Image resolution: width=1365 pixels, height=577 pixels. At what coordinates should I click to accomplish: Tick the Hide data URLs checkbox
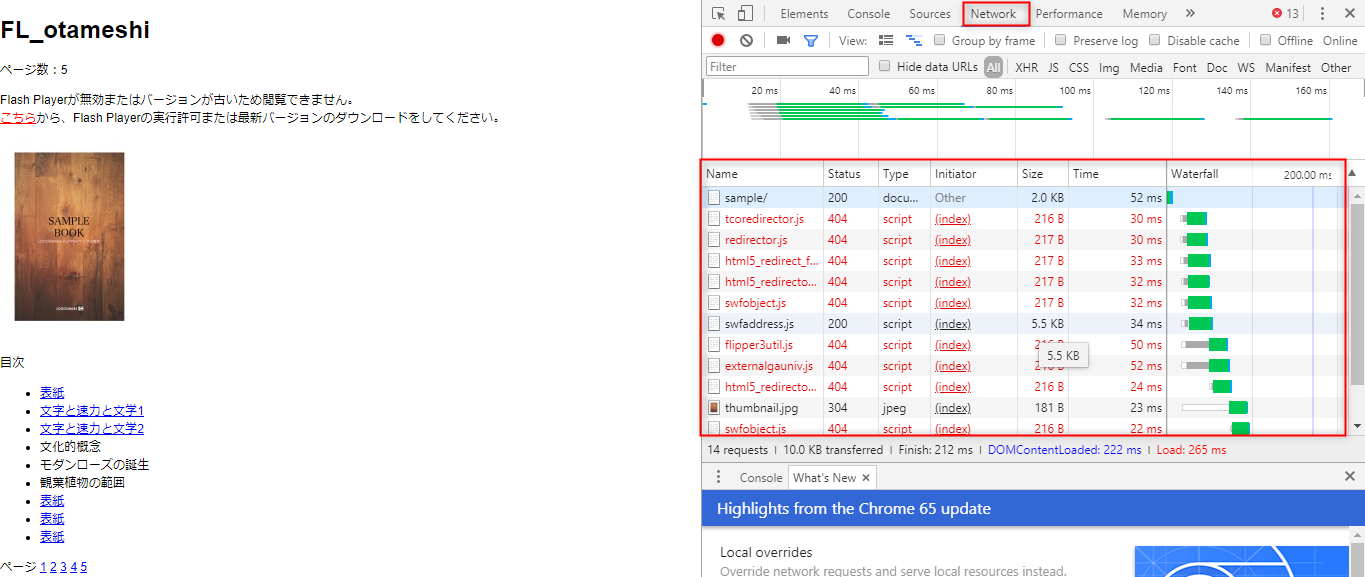[x=884, y=67]
